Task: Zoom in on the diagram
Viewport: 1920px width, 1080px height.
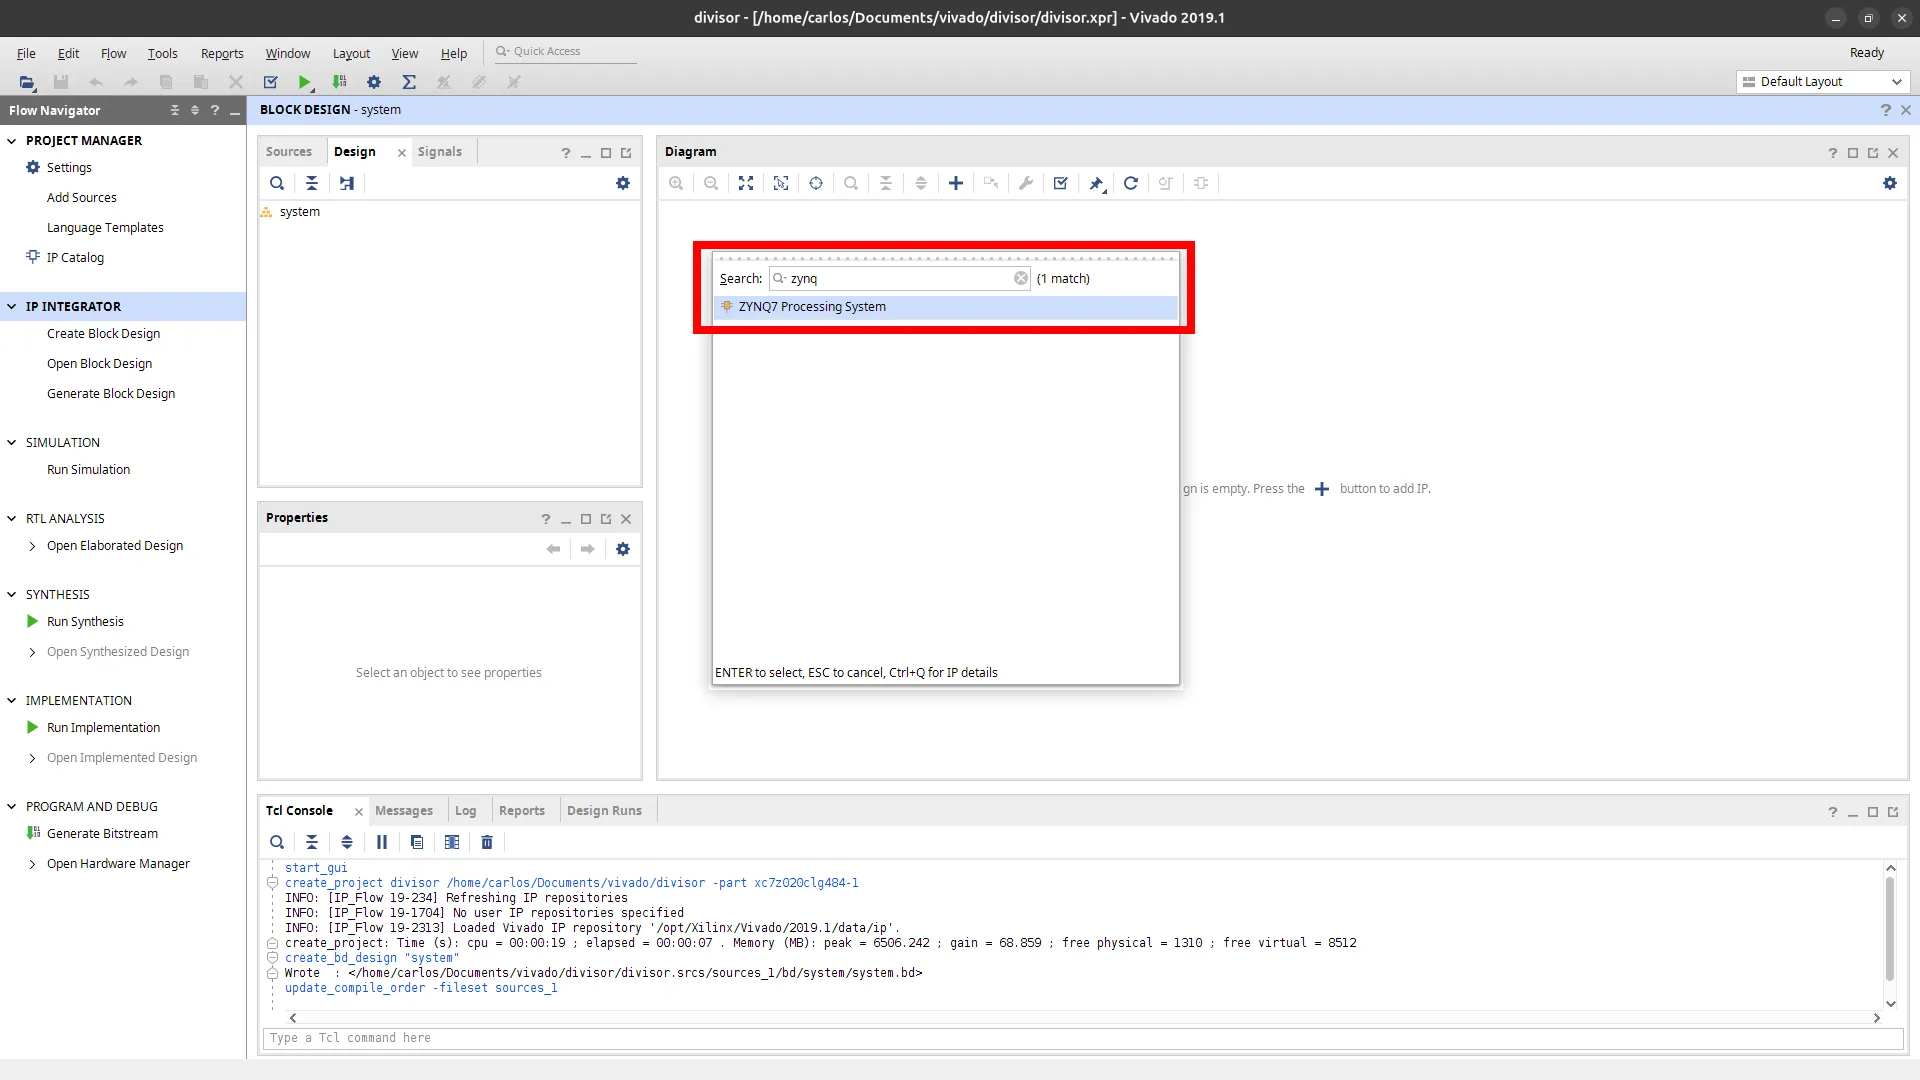Action: tap(676, 183)
